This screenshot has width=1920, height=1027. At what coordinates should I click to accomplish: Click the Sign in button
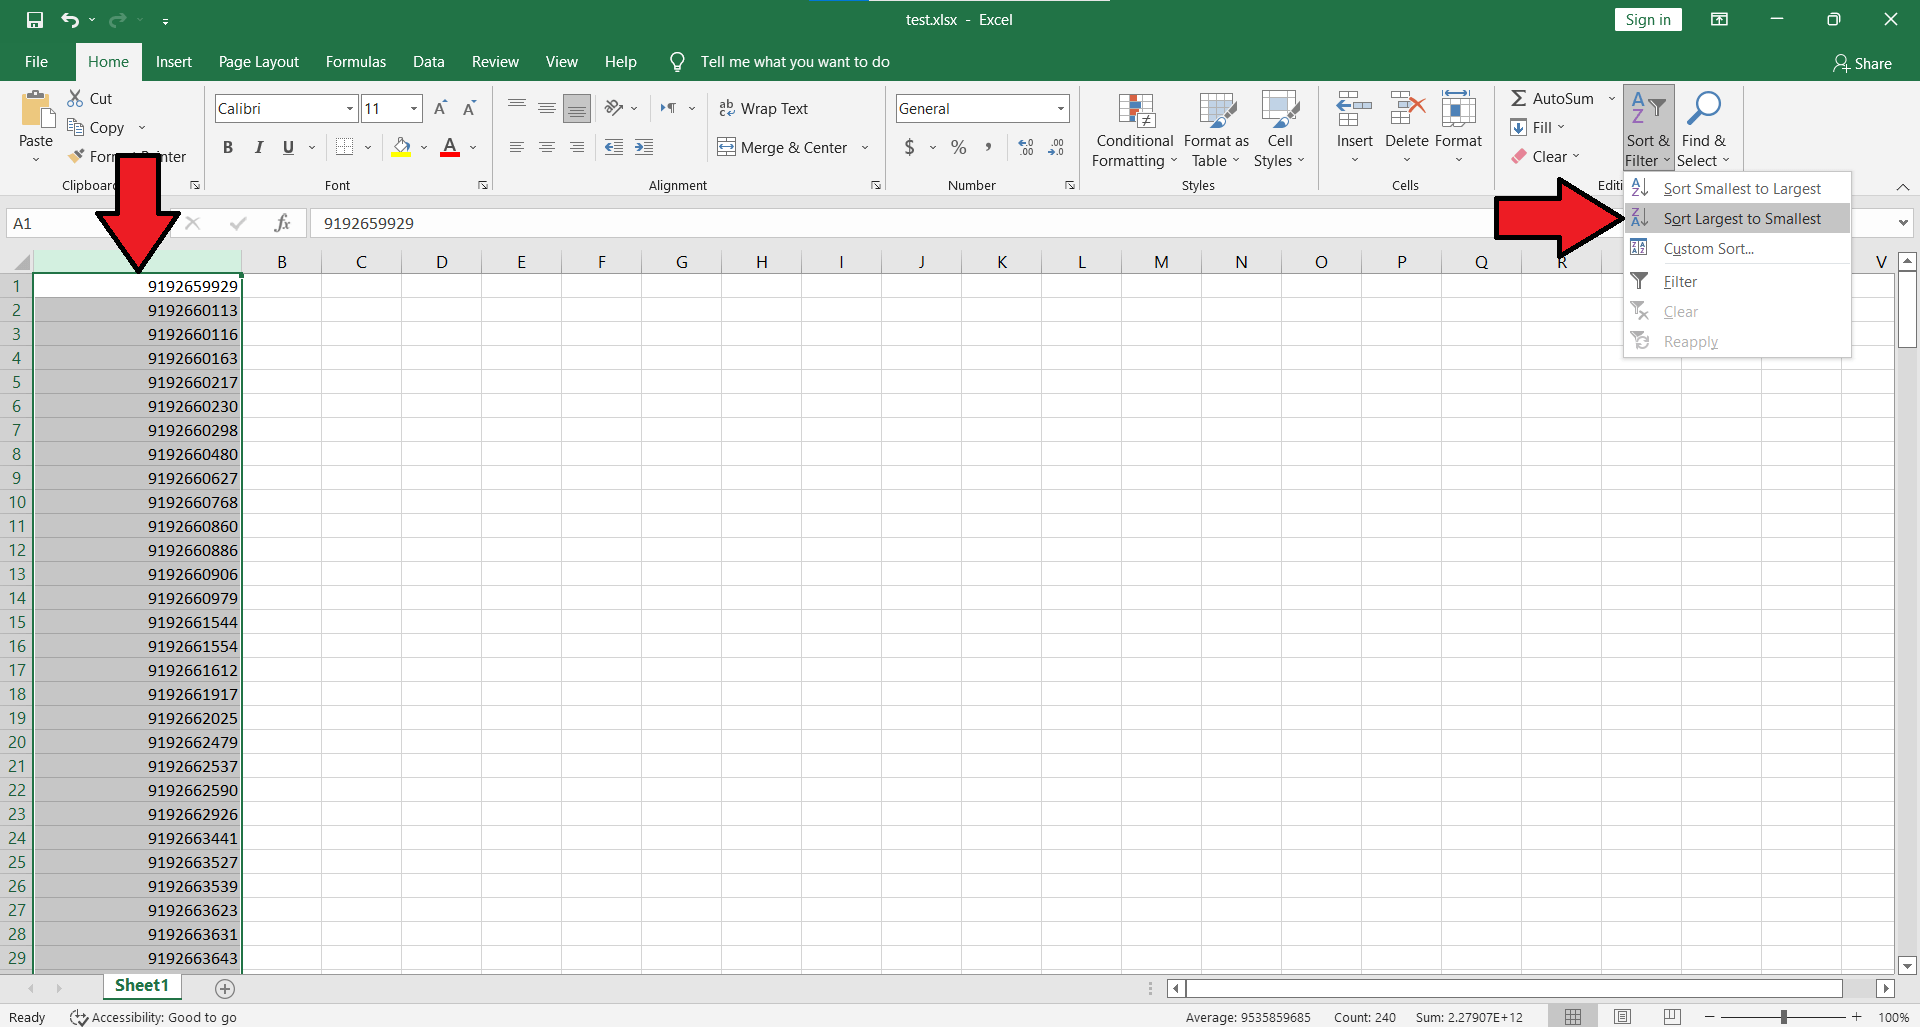1647,20
